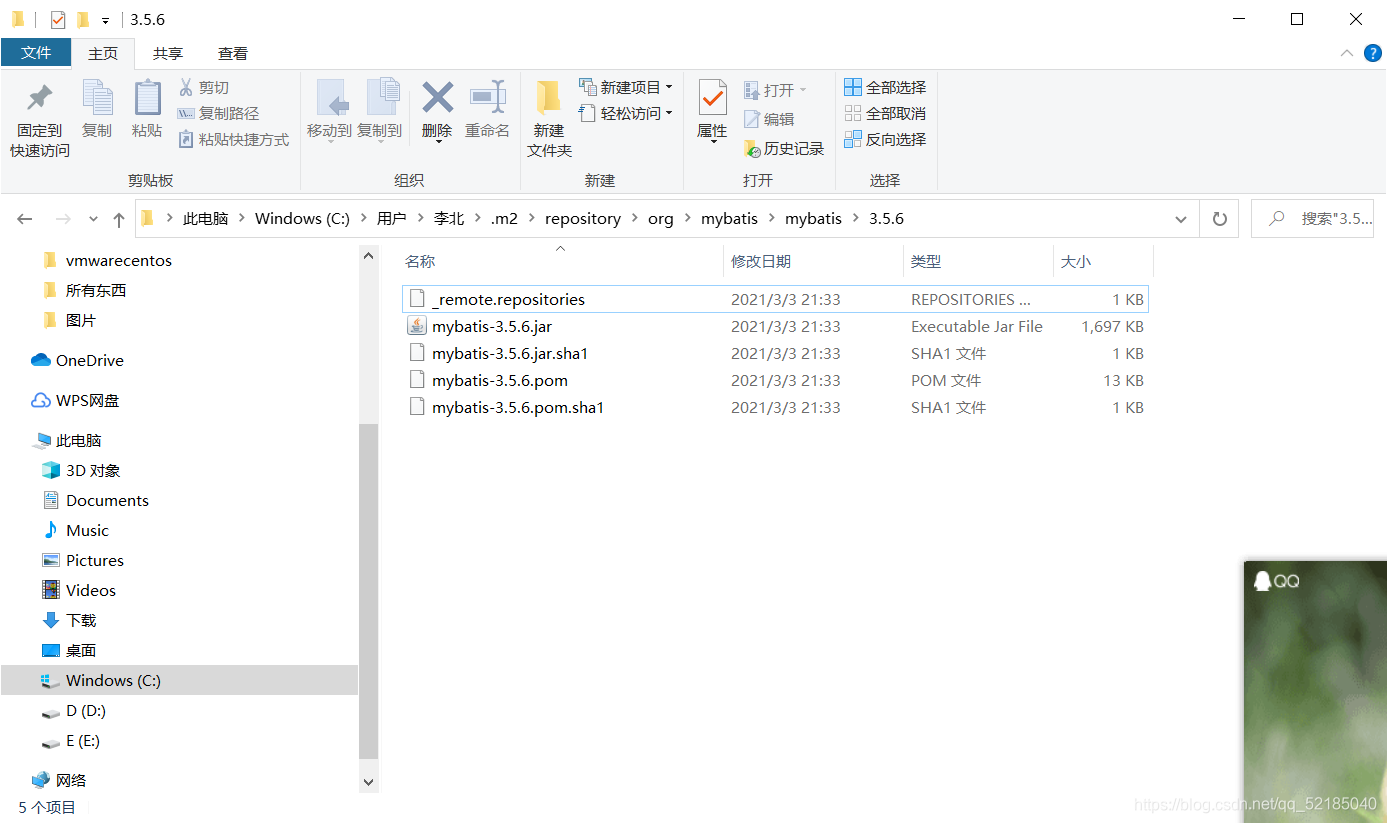Open the Recent locations dropdown arrow

pos(94,219)
